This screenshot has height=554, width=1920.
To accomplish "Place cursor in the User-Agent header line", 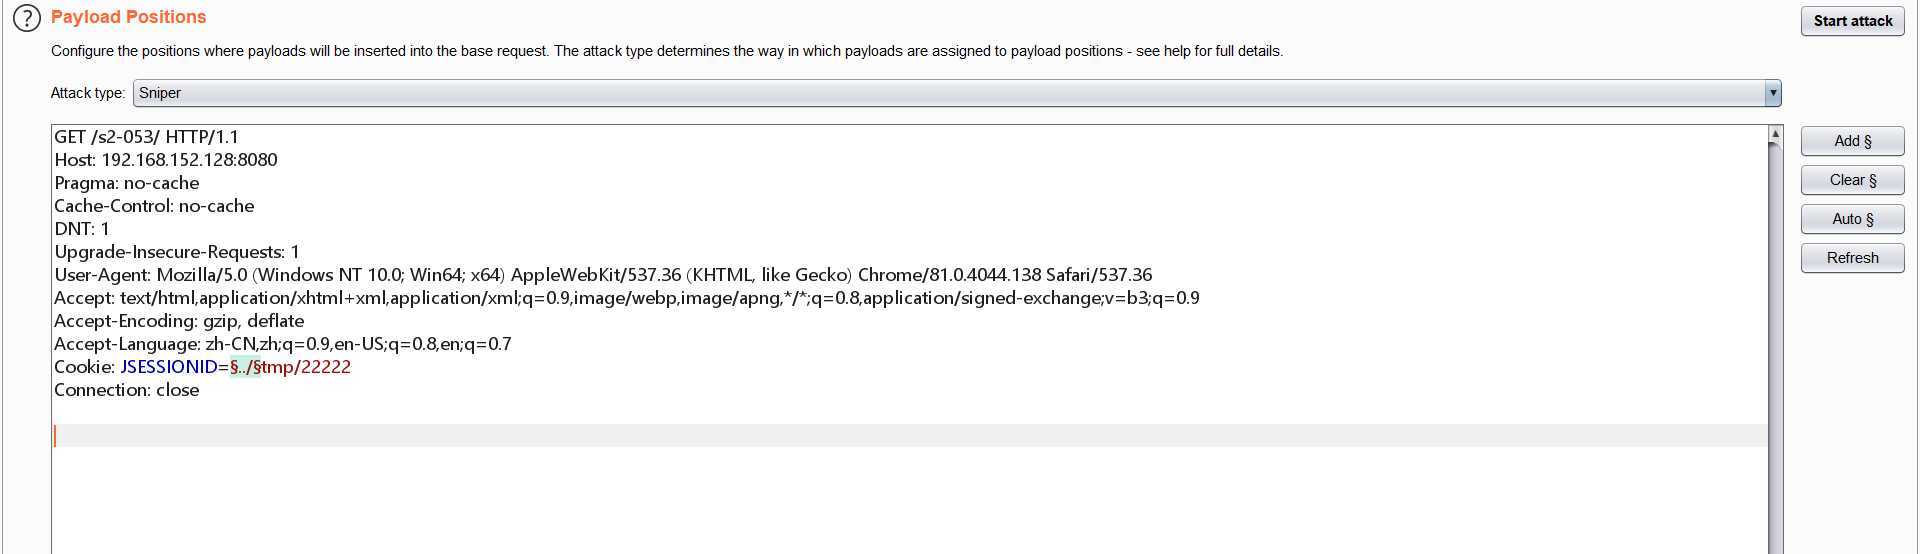I will 603,275.
